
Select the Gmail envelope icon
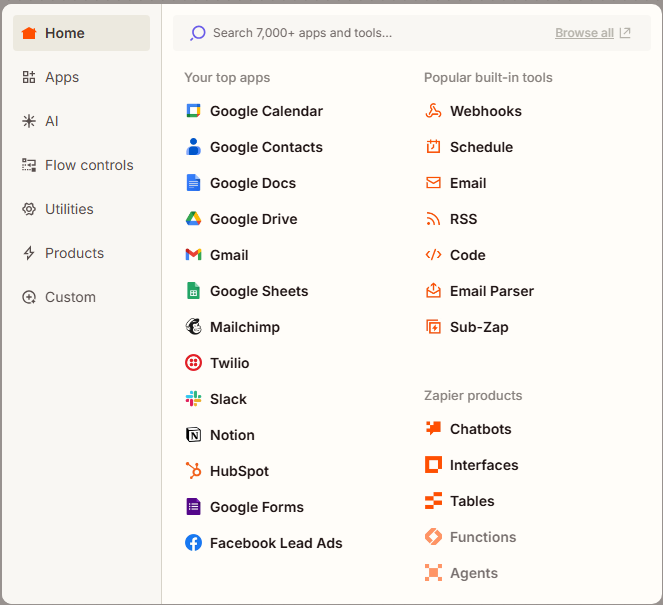193,255
